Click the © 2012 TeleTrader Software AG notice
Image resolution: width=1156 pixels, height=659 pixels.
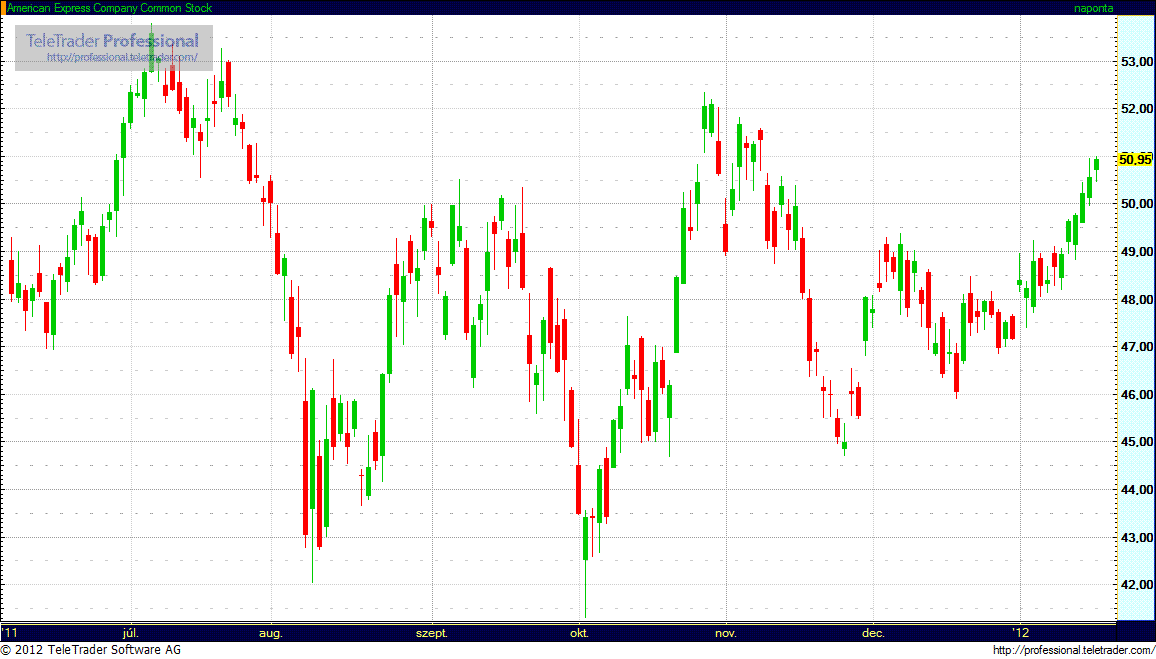tap(91, 650)
